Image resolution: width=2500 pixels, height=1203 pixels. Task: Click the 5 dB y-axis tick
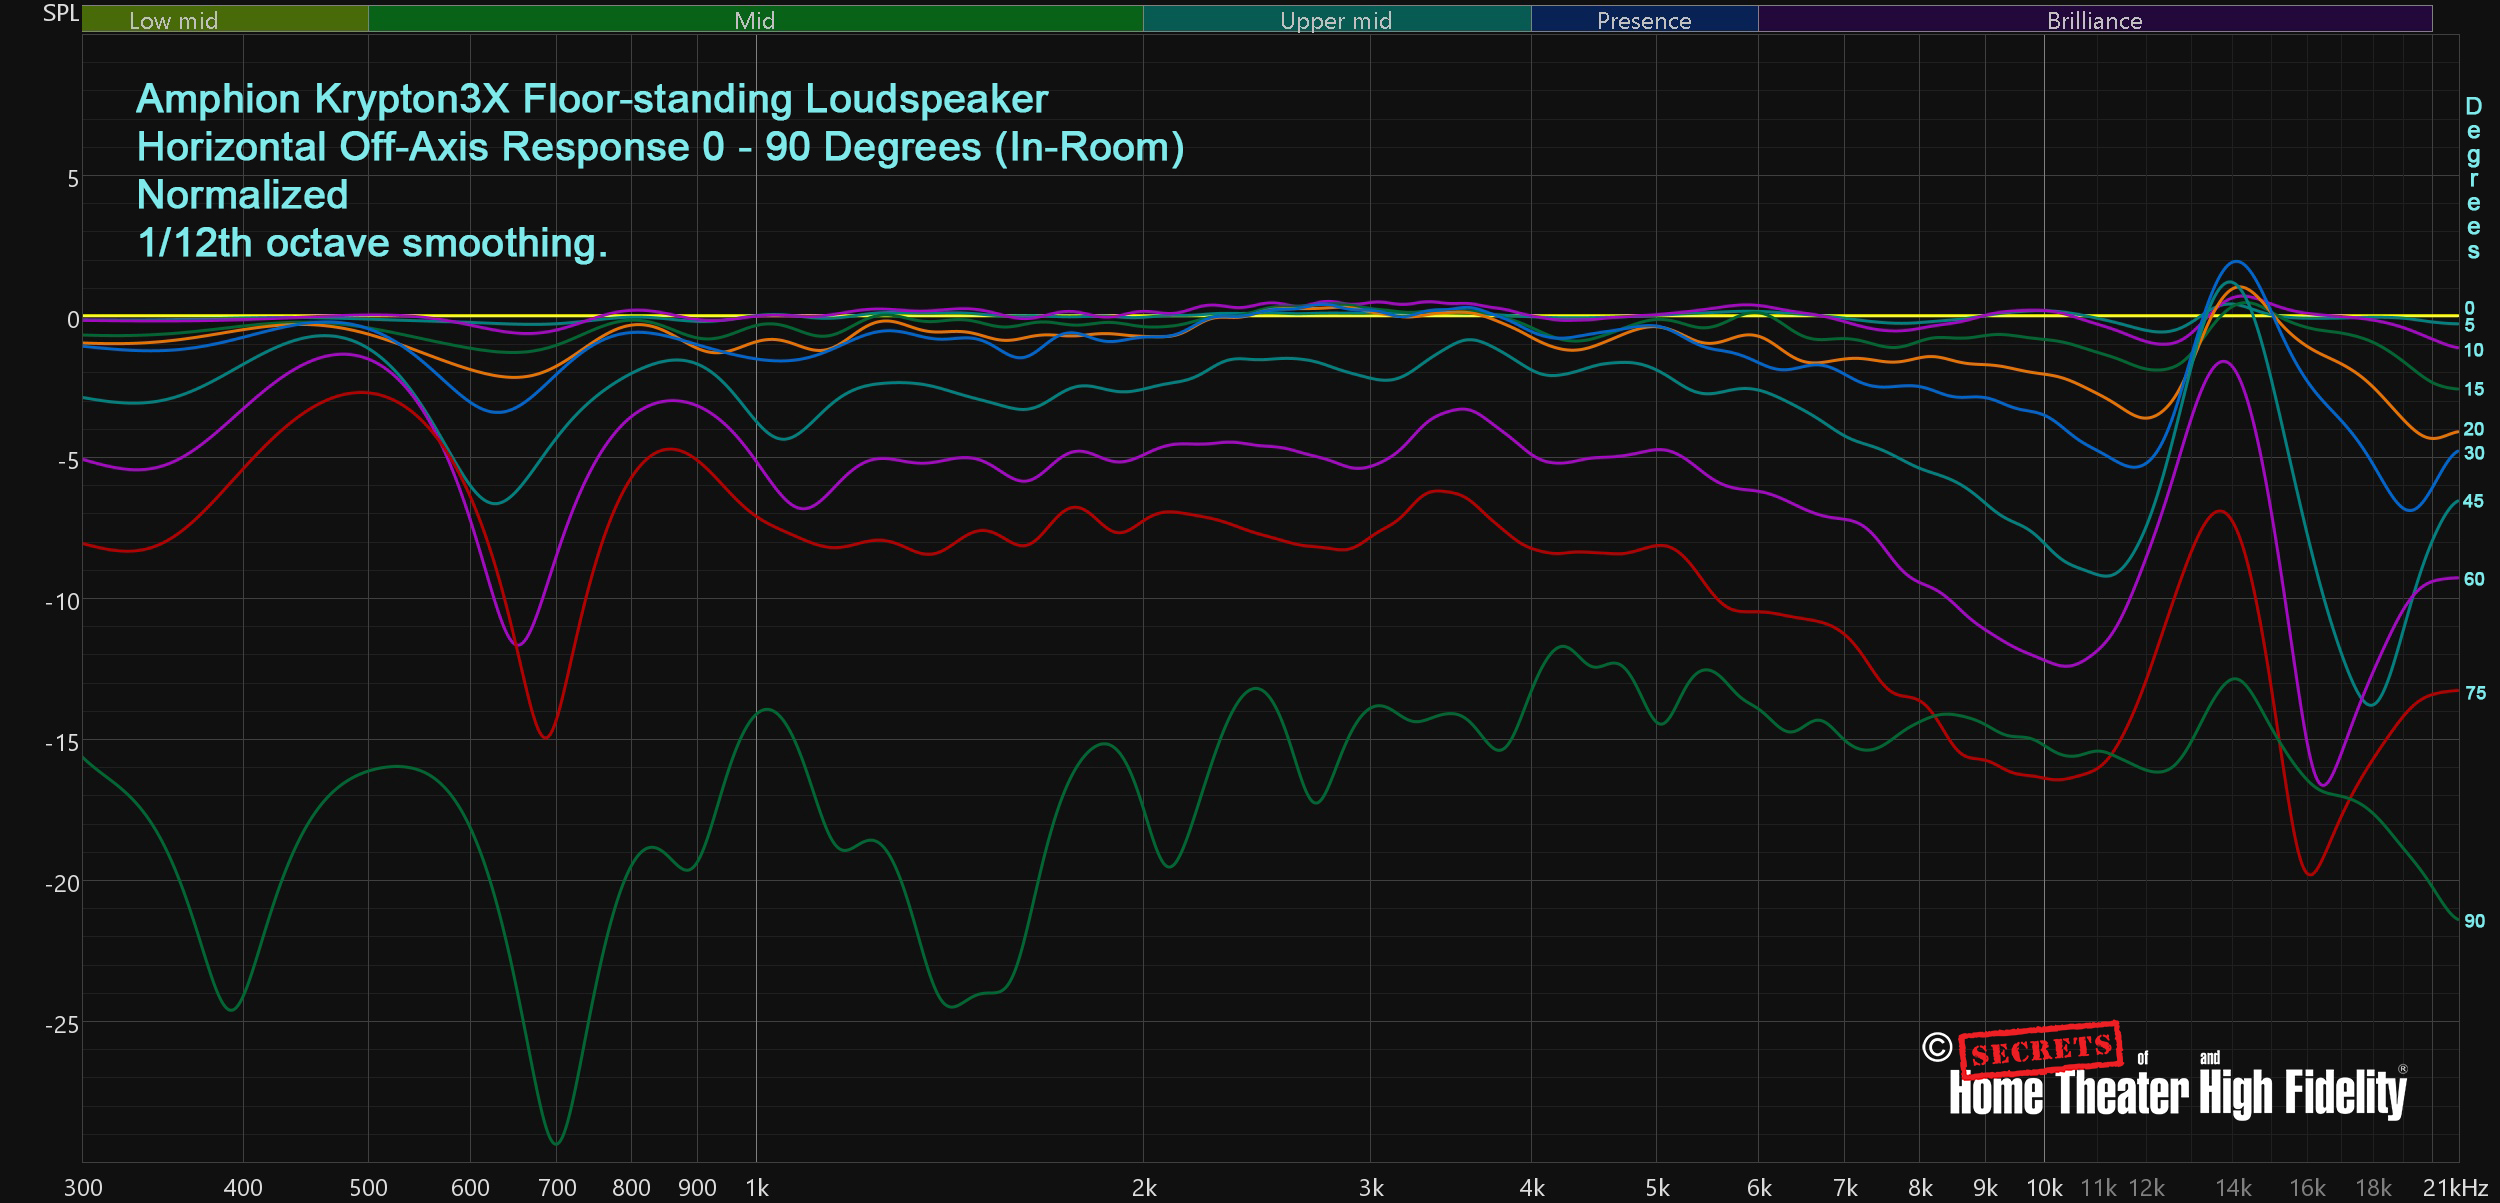tap(73, 179)
